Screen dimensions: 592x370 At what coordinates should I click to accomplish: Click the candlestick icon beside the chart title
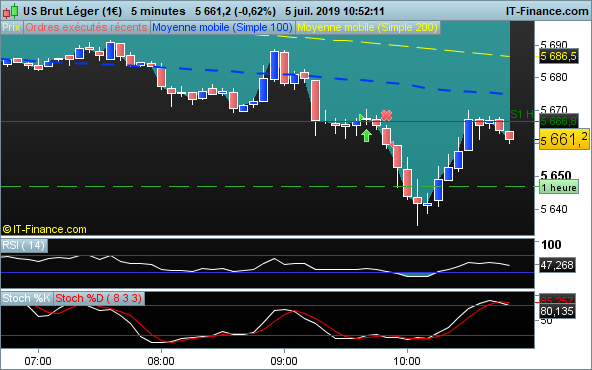point(11,11)
